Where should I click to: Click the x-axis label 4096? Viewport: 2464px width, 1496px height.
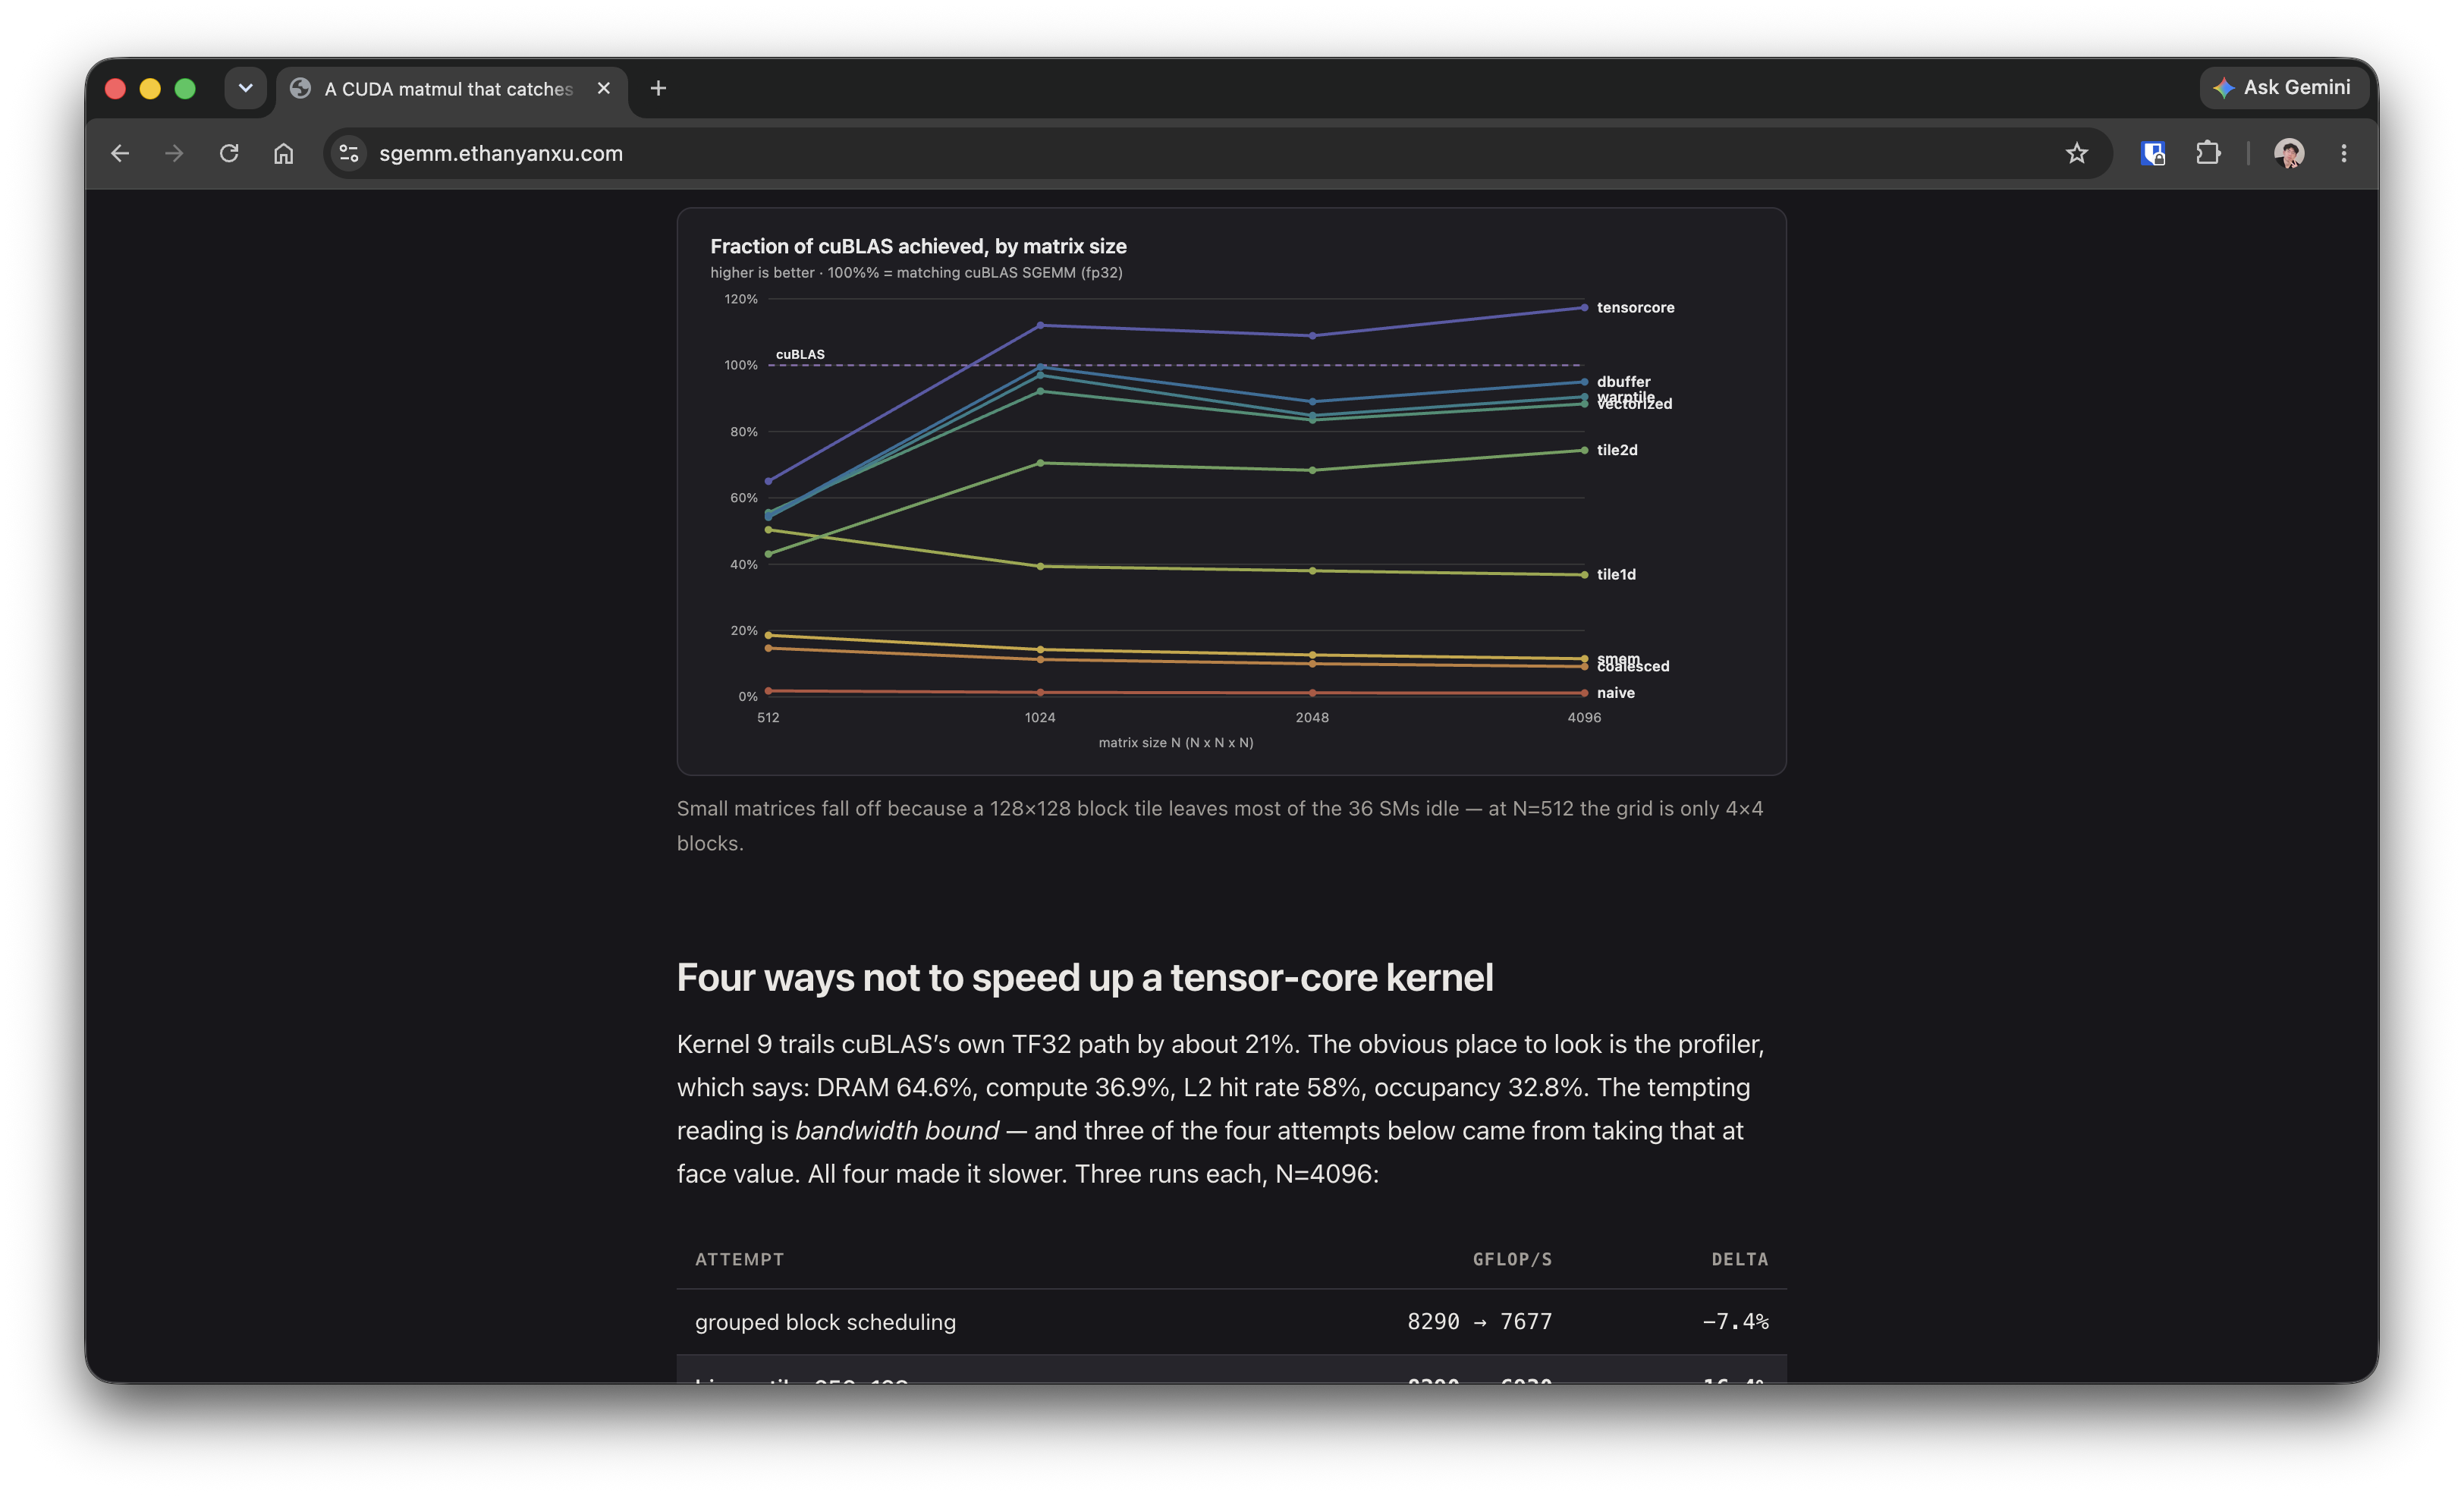(1584, 717)
